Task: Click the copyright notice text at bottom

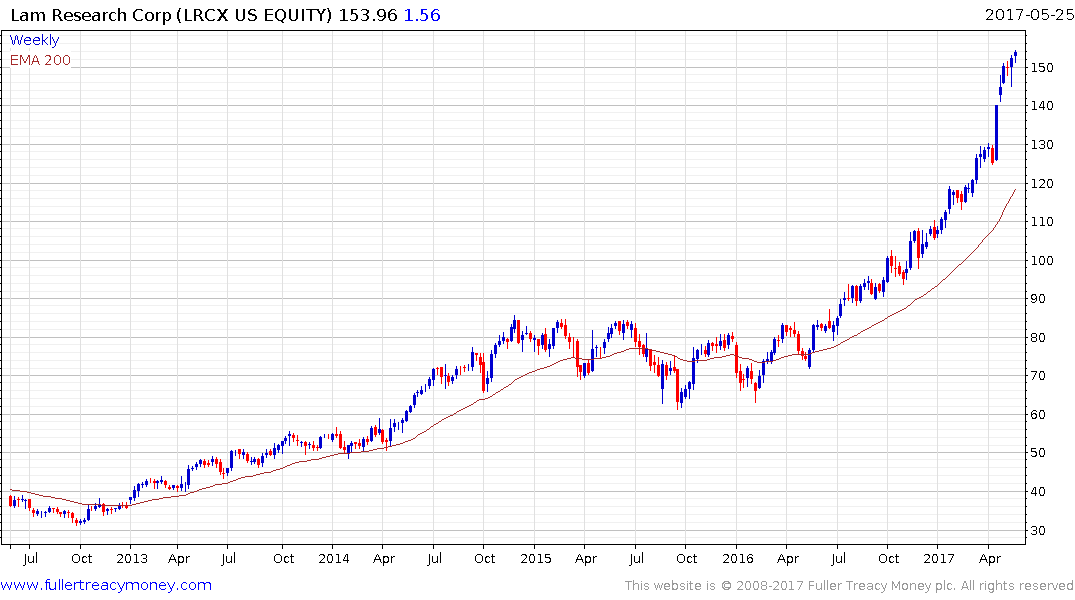Action: [849, 586]
